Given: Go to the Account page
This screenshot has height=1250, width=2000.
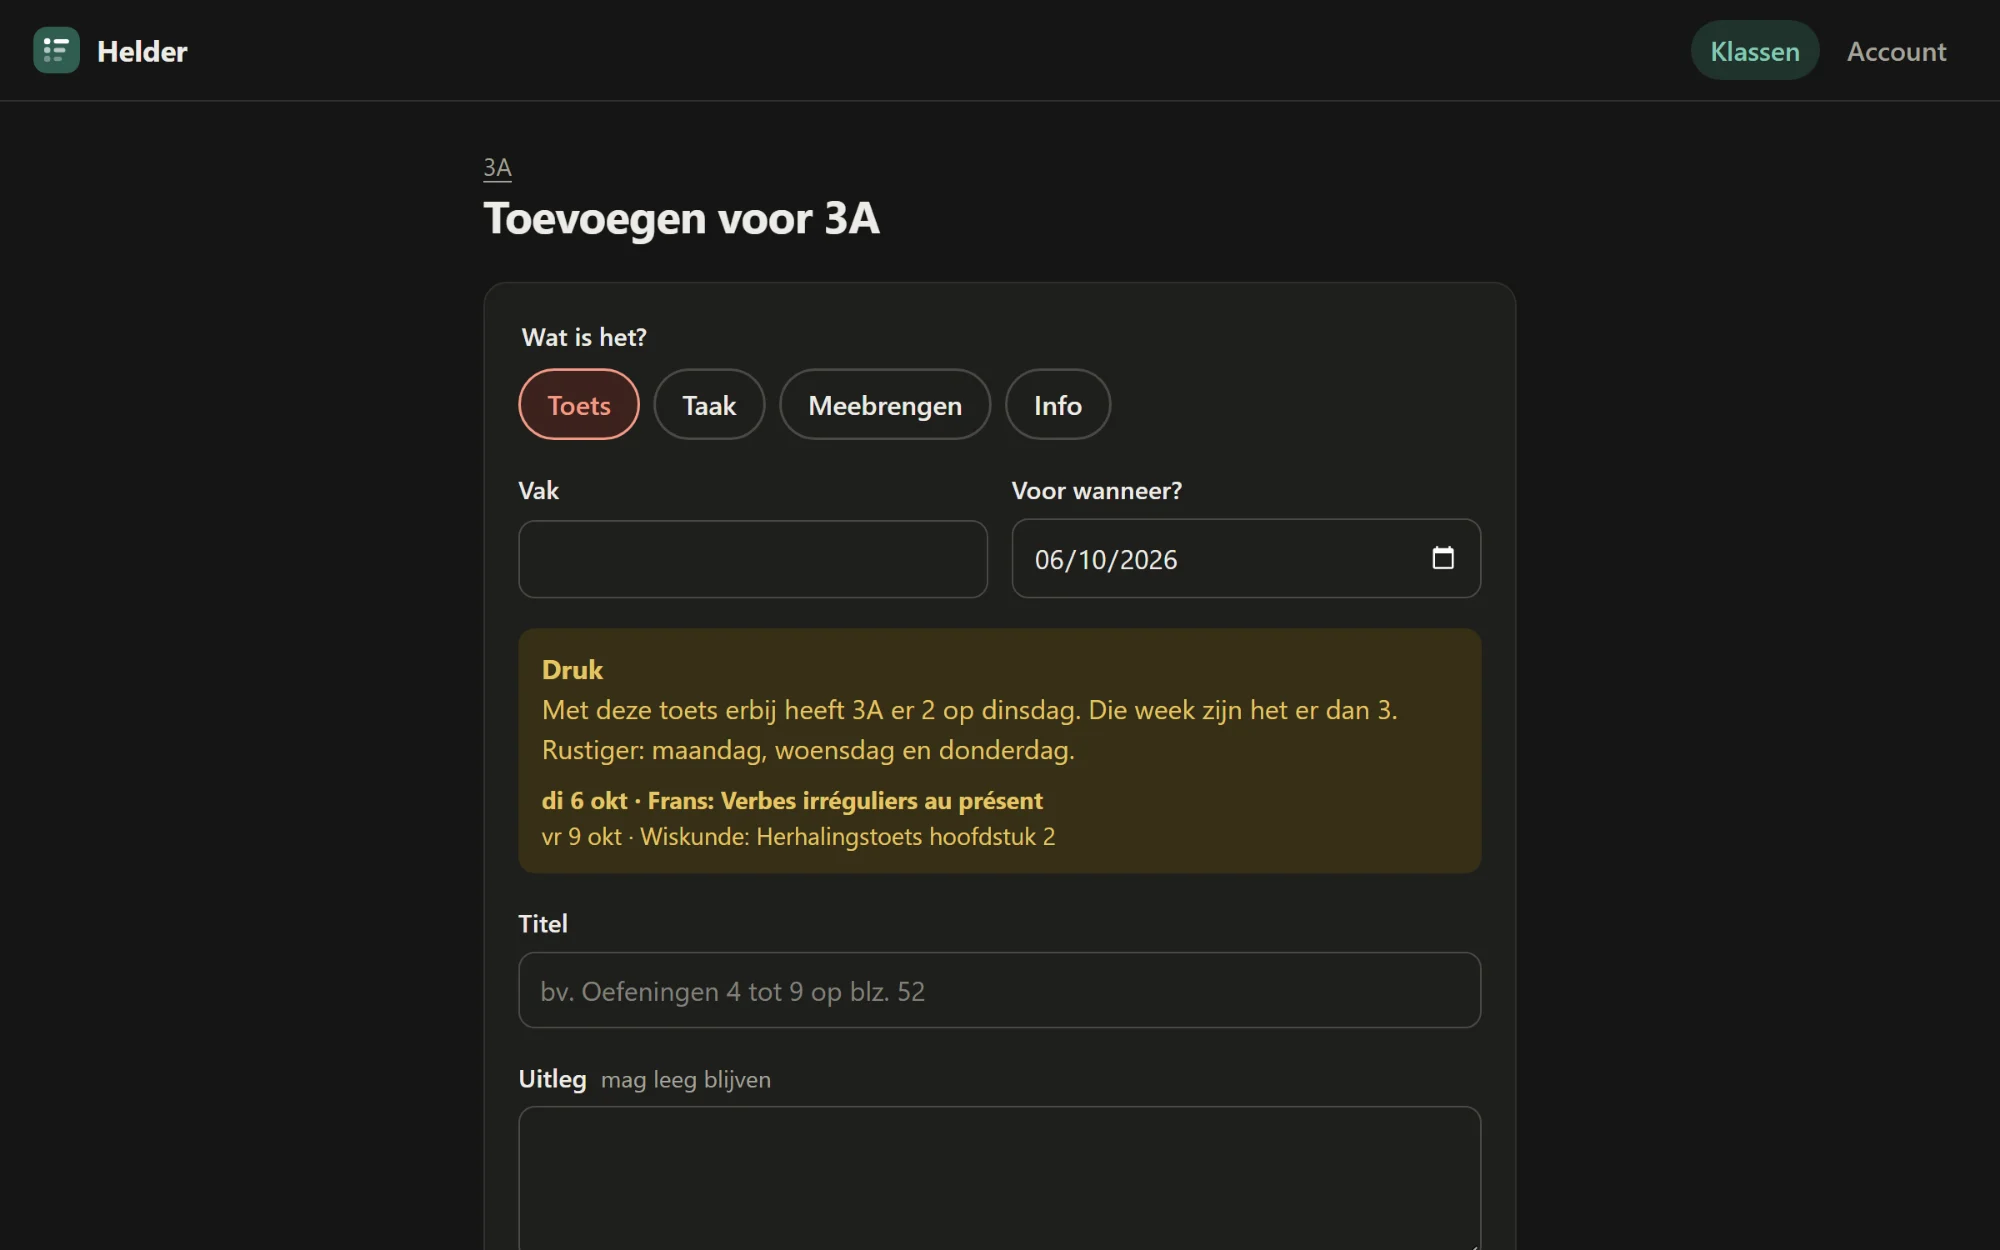Looking at the screenshot, I should point(1896,51).
